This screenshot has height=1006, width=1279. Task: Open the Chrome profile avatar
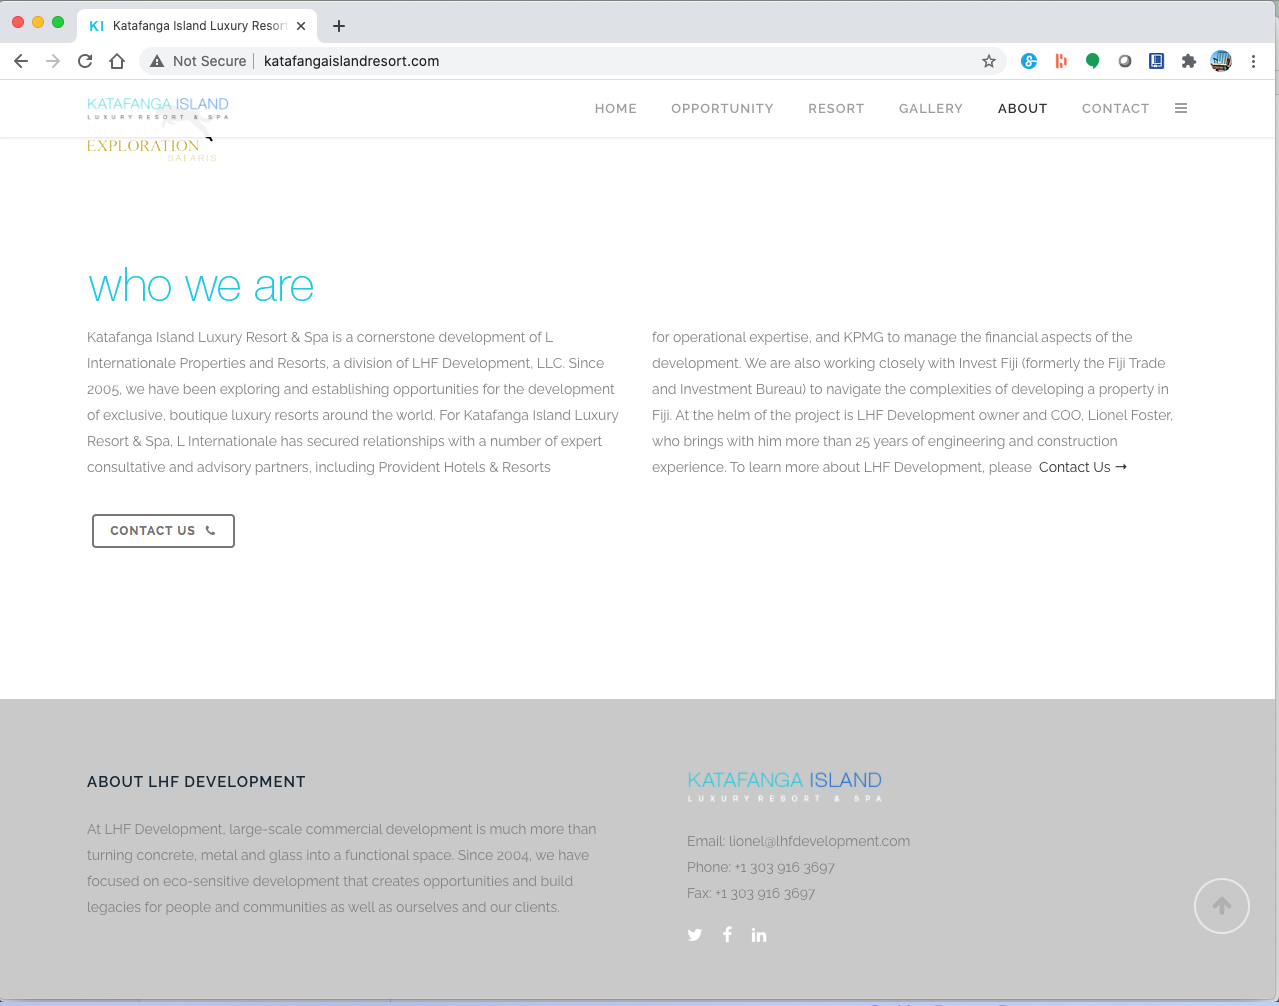1221,61
